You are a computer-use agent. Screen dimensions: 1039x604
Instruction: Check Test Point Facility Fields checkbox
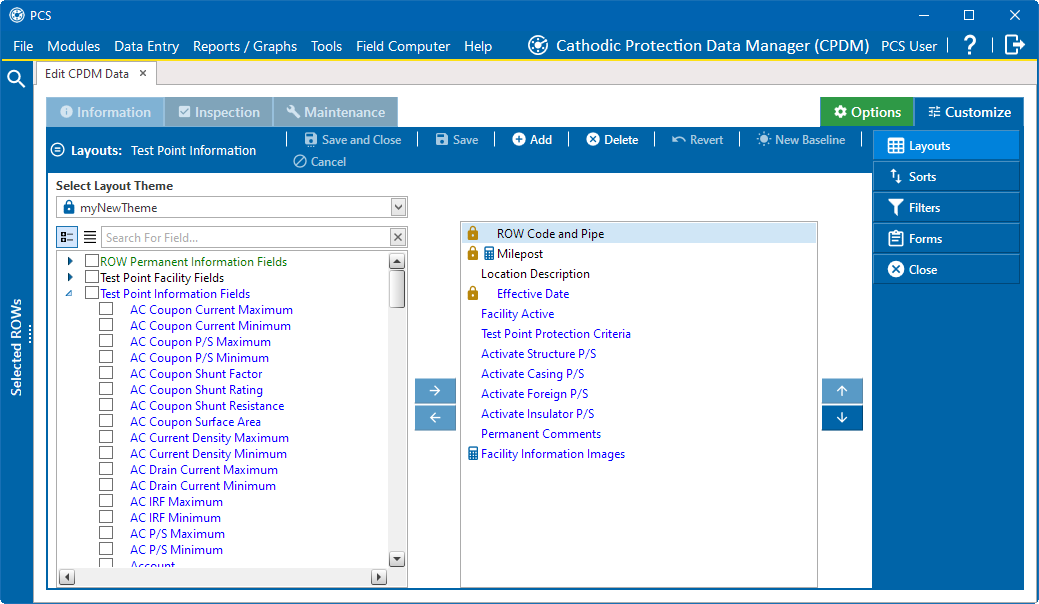click(91, 277)
